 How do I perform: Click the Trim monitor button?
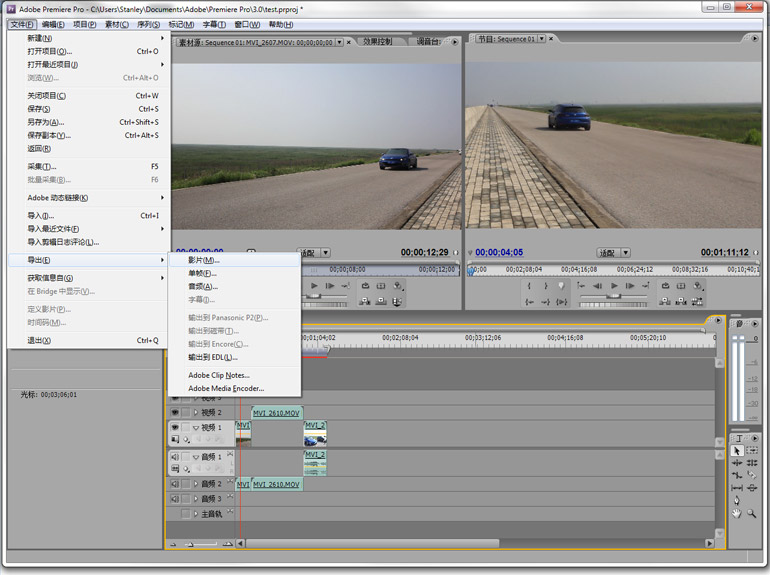pos(697,301)
